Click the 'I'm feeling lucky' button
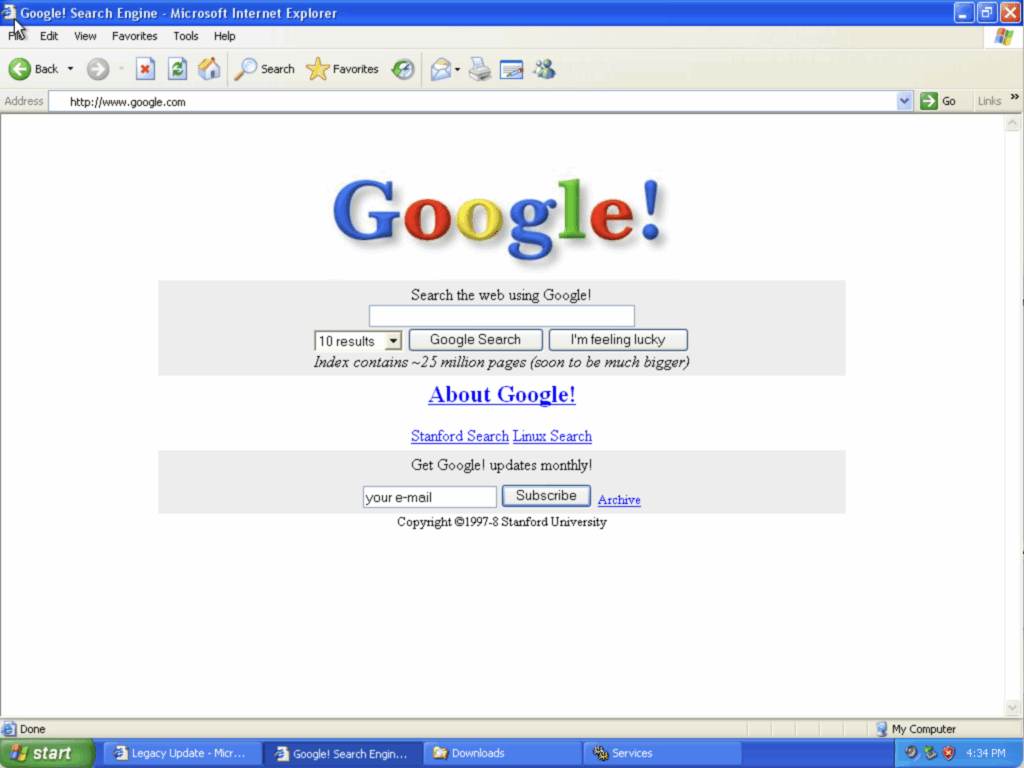Screen dimensions: 1024x768 click(618, 340)
